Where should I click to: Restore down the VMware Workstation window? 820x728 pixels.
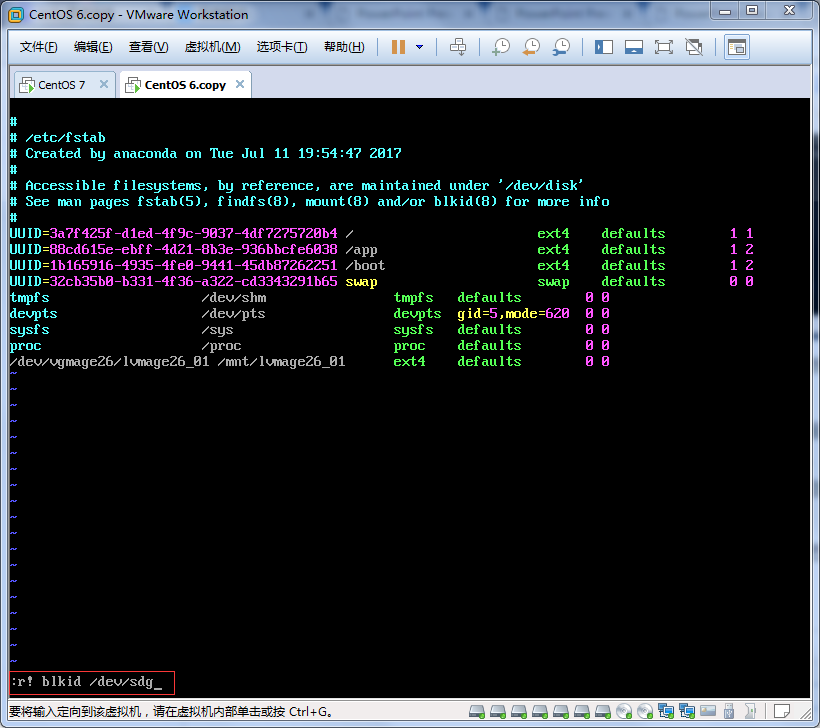pyautogui.click(x=752, y=10)
